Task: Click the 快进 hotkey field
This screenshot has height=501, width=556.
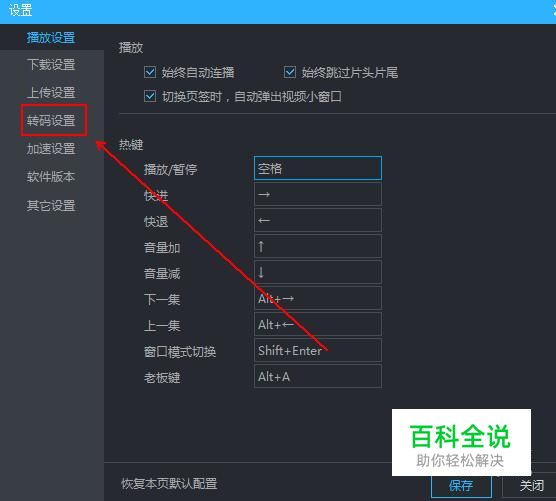Action: pyautogui.click(x=318, y=194)
